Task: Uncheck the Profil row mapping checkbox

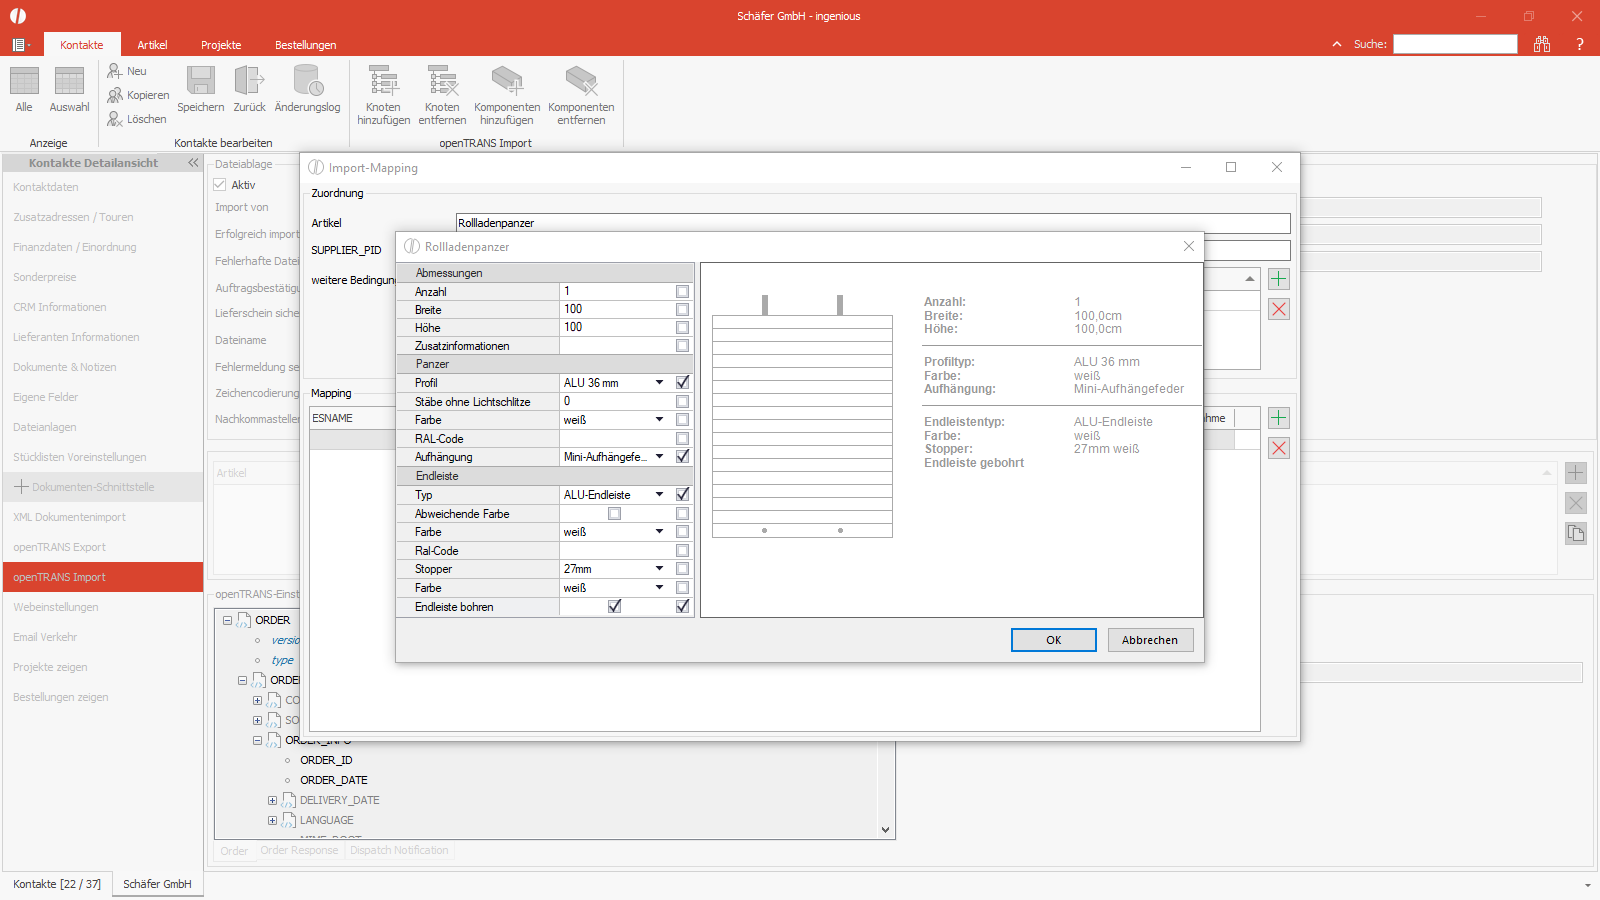Action: pyautogui.click(x=682, y=382)
